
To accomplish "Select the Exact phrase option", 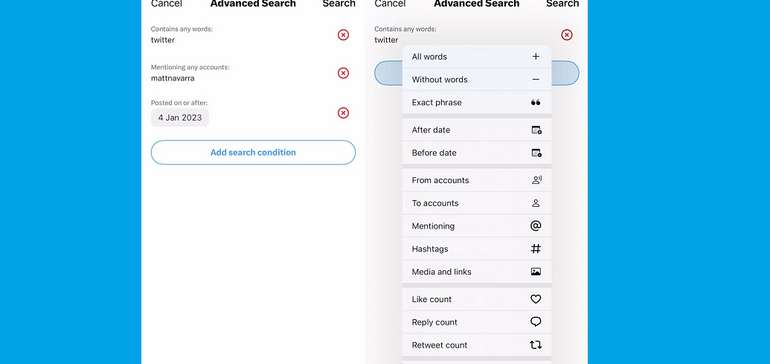I will [x=476, y=102].
